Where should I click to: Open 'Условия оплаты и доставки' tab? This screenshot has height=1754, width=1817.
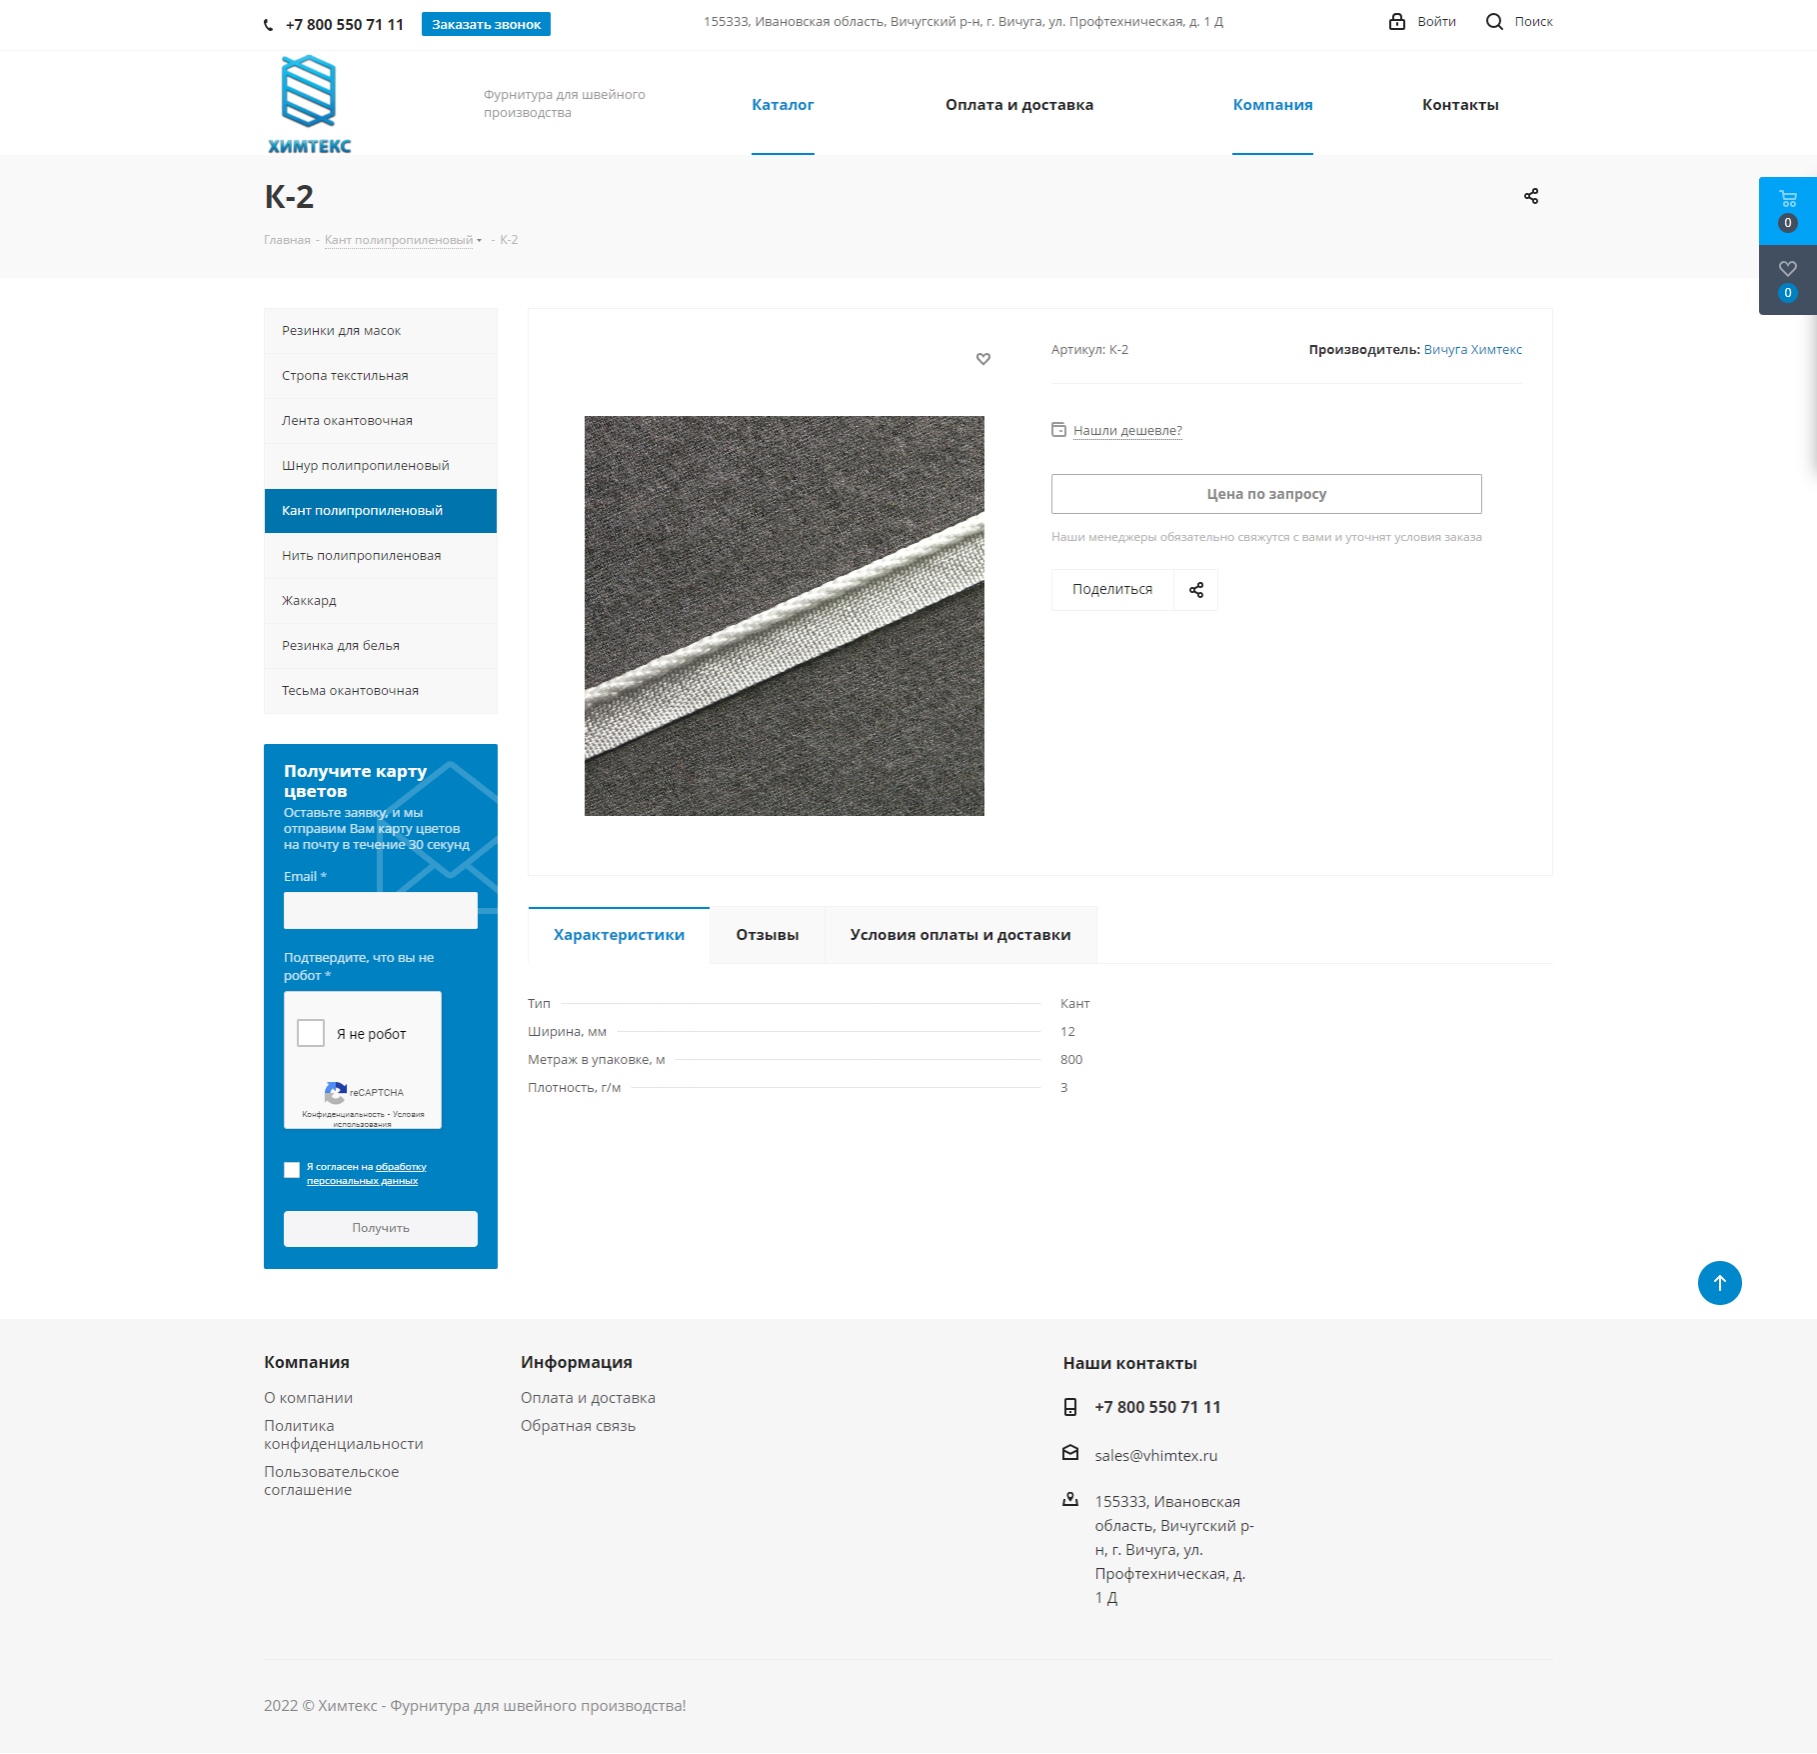coord(960,935)
